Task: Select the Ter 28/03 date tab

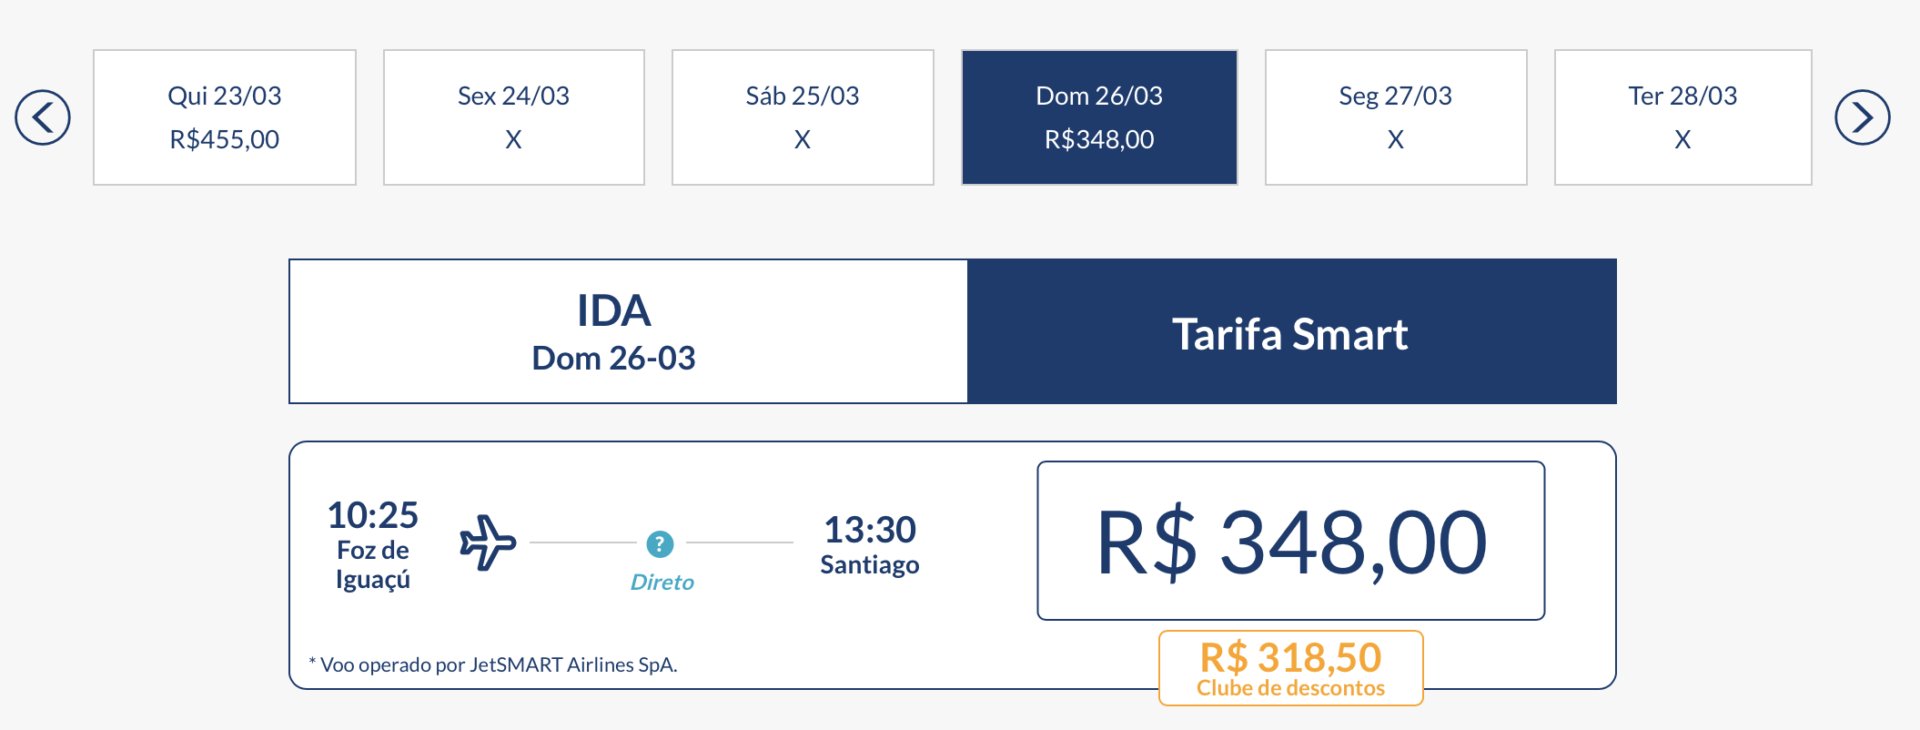Action: coord(1683,118)
